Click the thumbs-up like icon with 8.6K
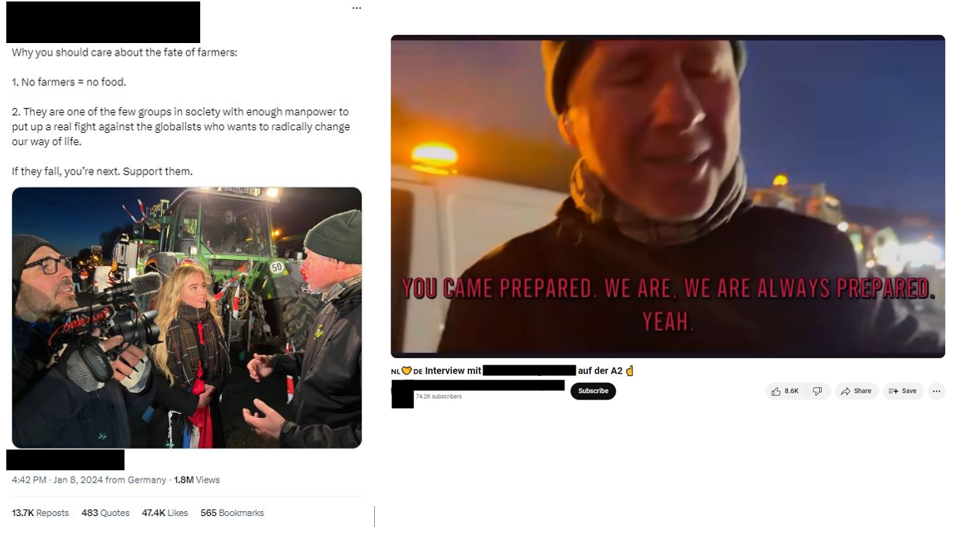The height and width of the screenshot is (533, 960). pyautogui.click(x=785, y=391)
